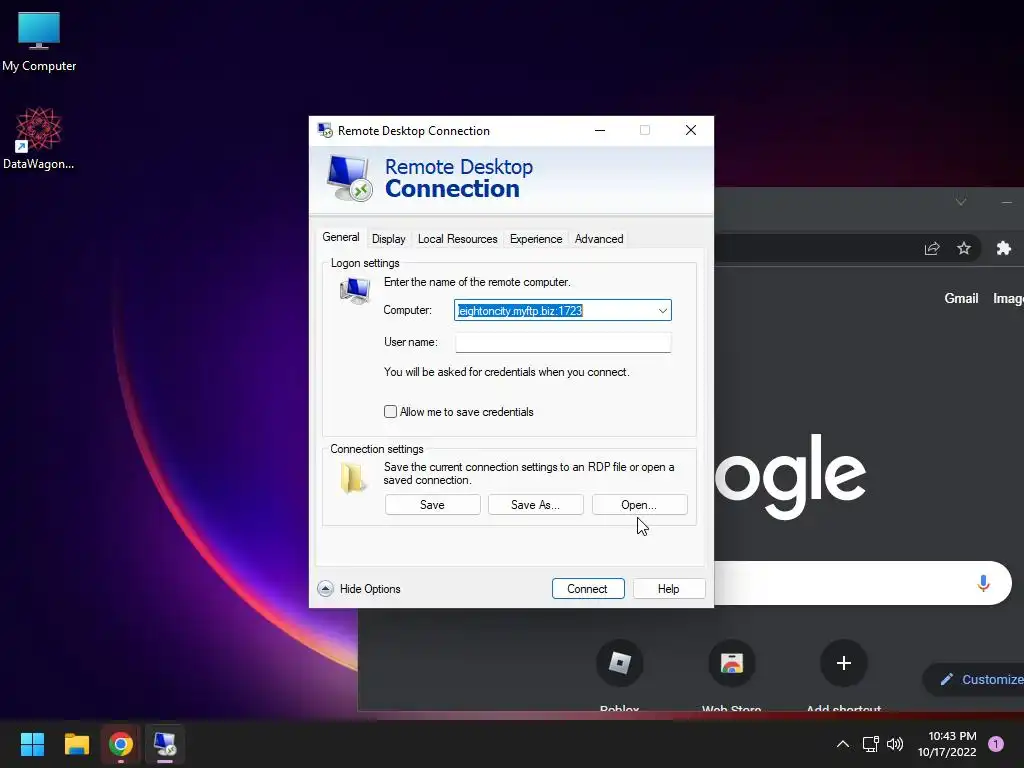
Task: Open Chrome extensions puzzle icon
Action: tap(1004, 248)
